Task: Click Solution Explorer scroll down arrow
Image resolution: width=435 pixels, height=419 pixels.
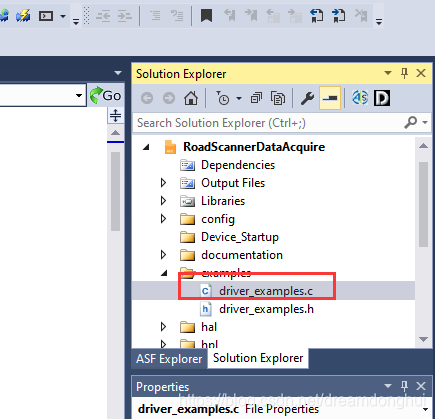Action: point(423,339)
